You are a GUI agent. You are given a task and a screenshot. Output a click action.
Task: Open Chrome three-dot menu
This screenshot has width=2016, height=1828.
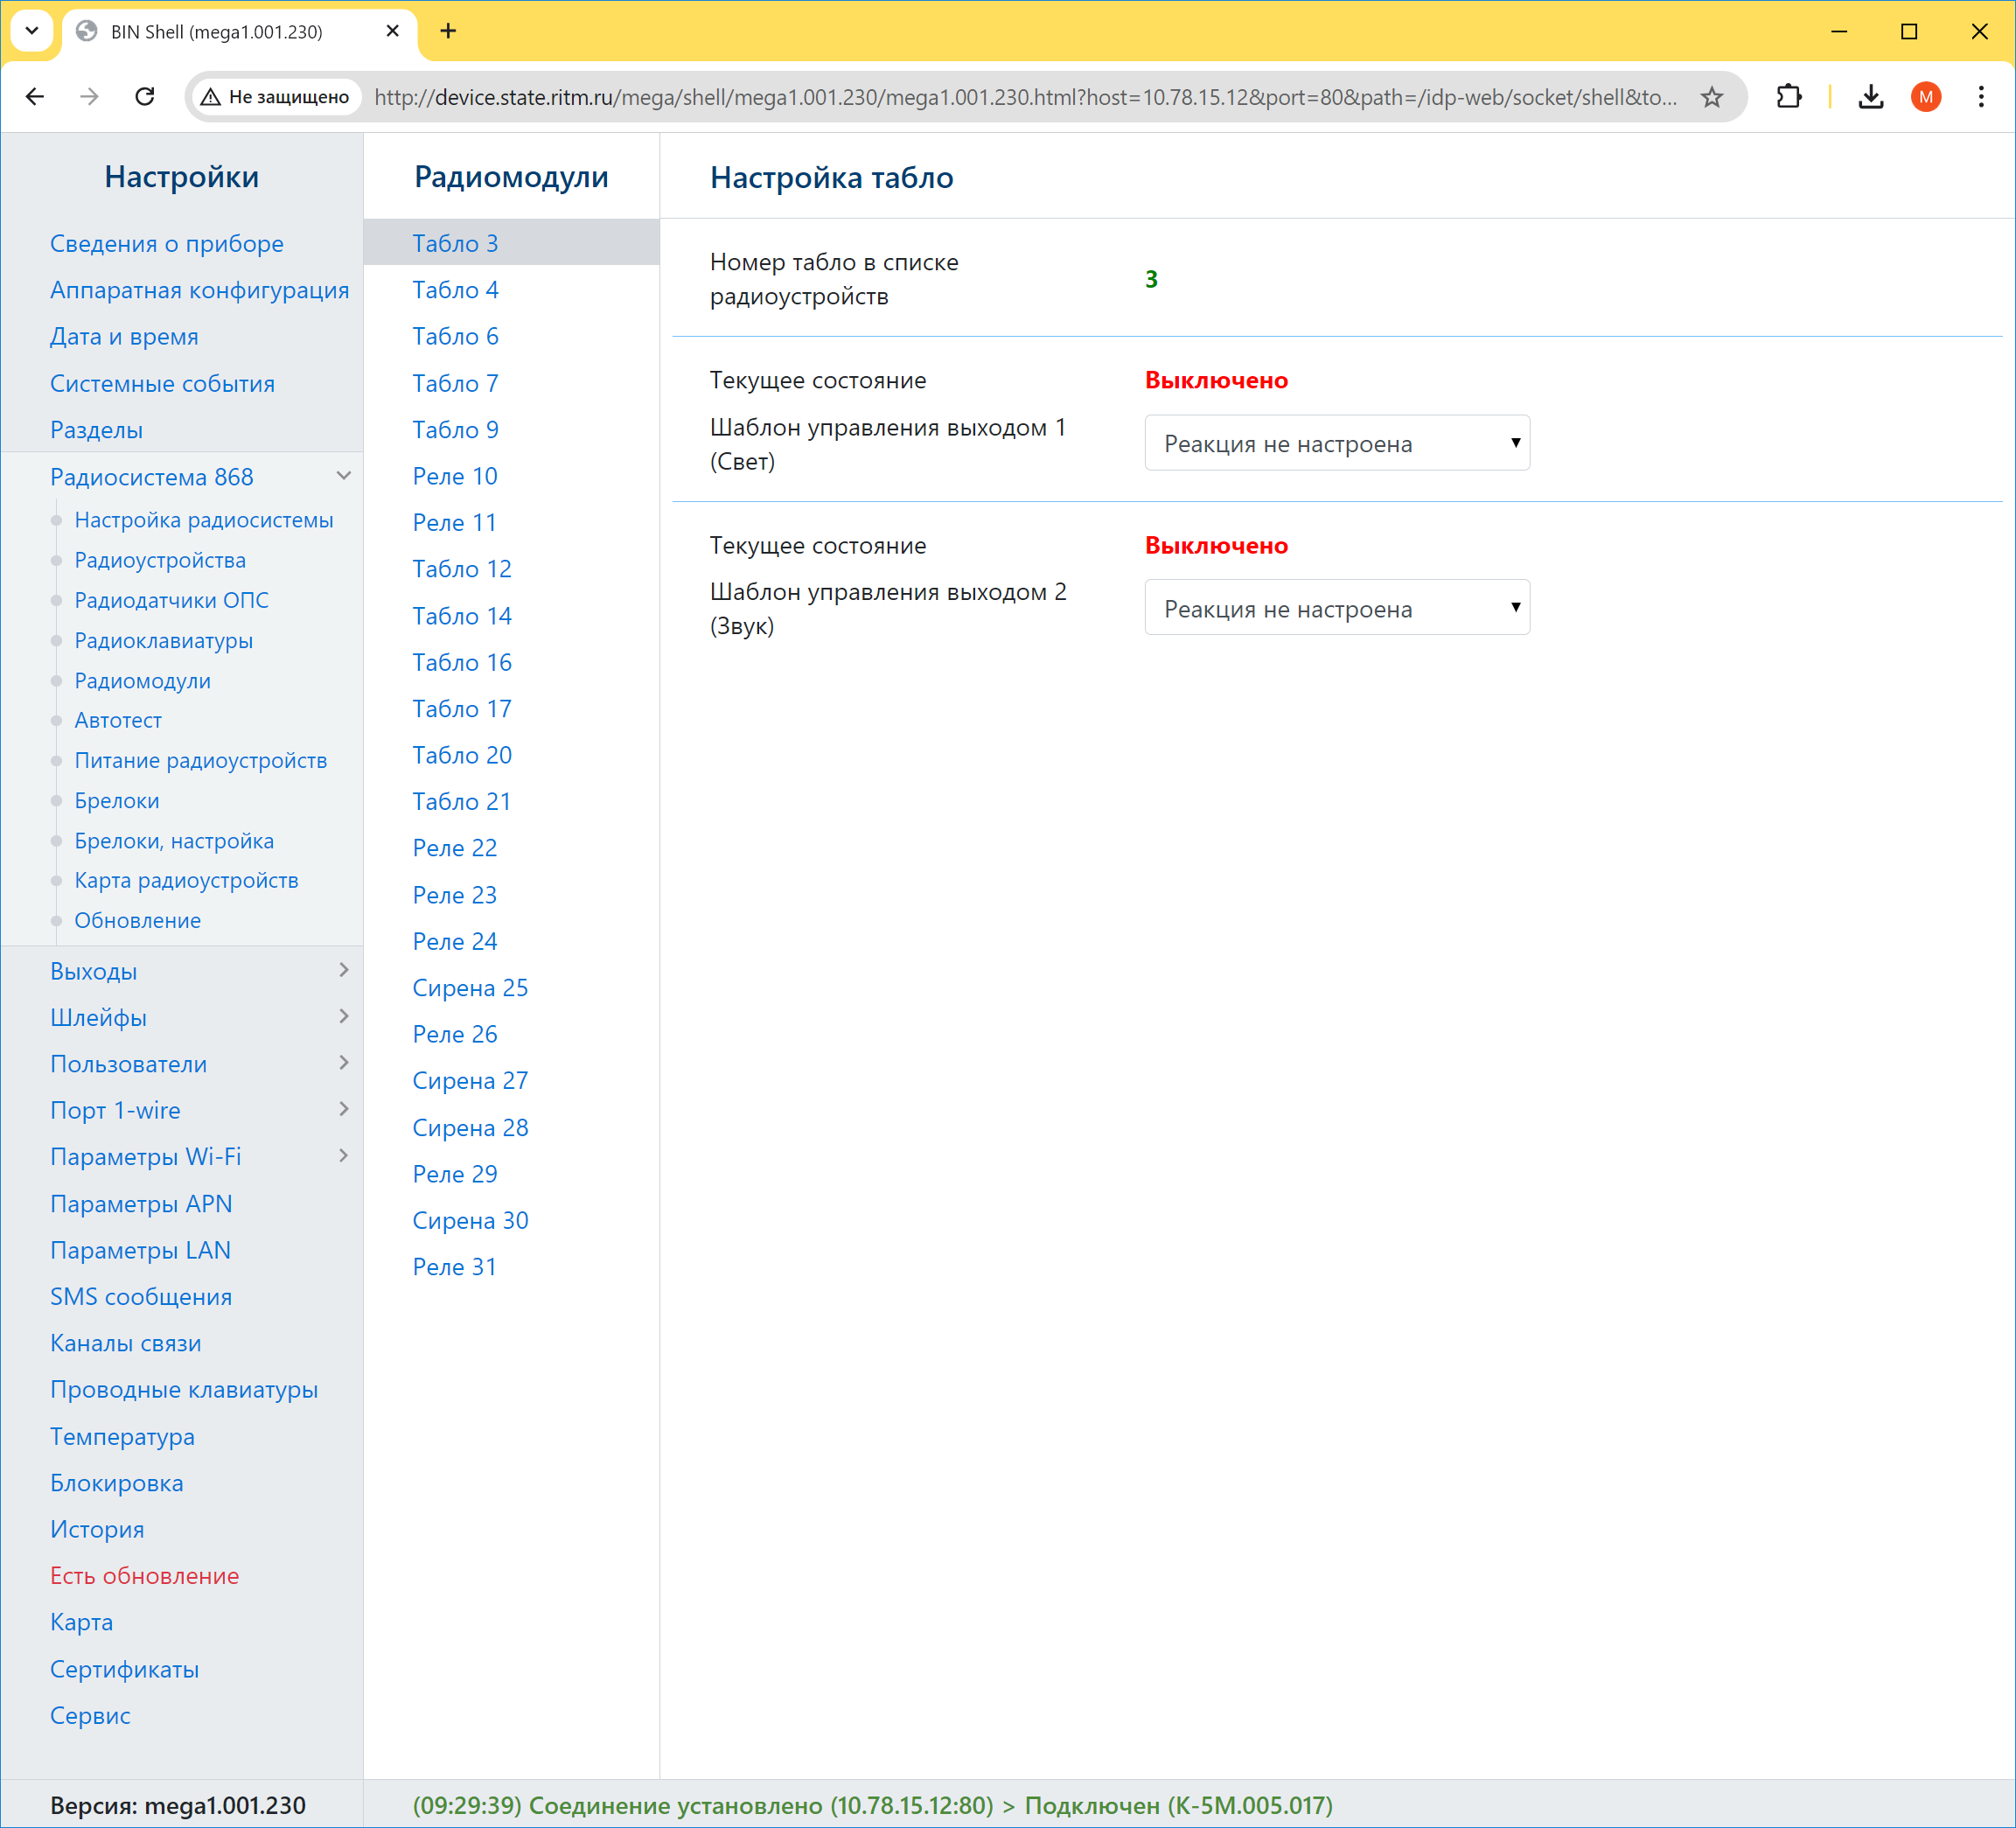1981,97
